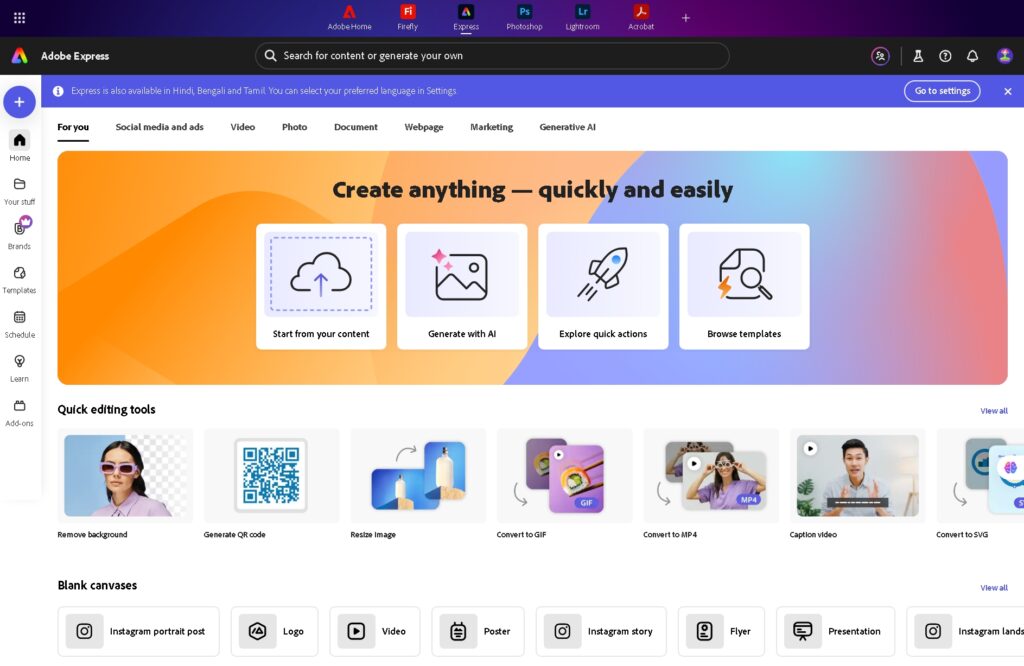Open Photoshop from the top app bar
The height and width of the screenshot is (666, 1024).
pos(524,16)
